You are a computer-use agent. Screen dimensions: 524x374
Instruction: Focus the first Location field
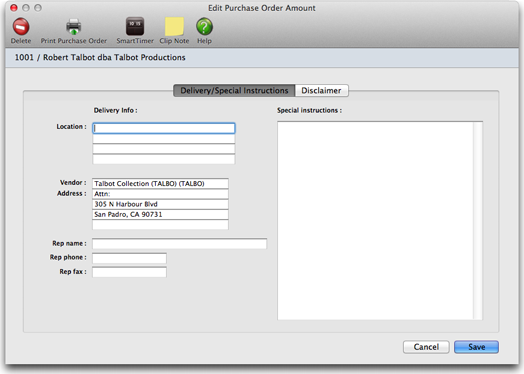coord(164,128)
